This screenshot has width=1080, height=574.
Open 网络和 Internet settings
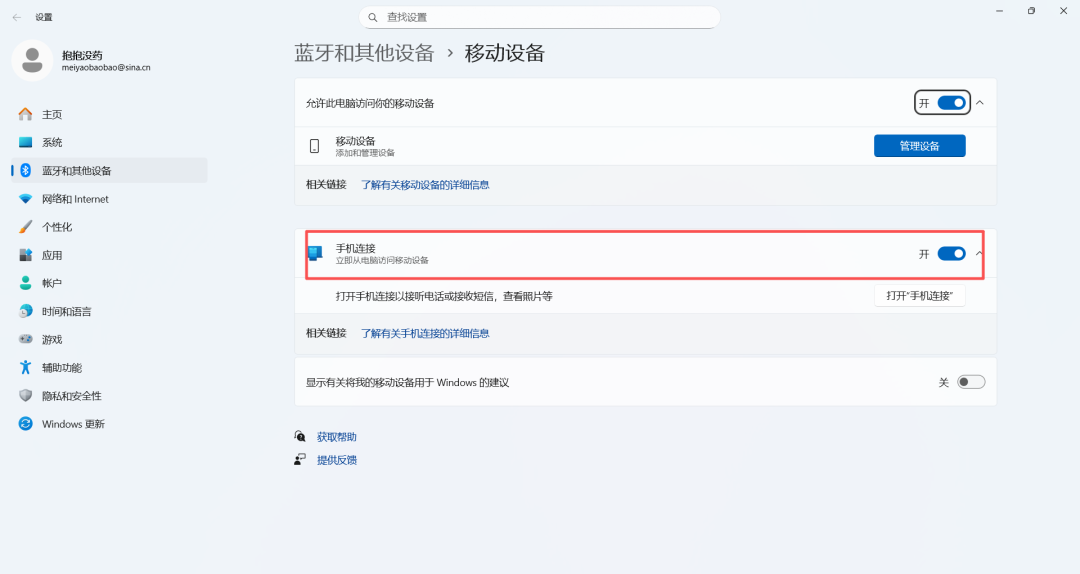point(110,198)
